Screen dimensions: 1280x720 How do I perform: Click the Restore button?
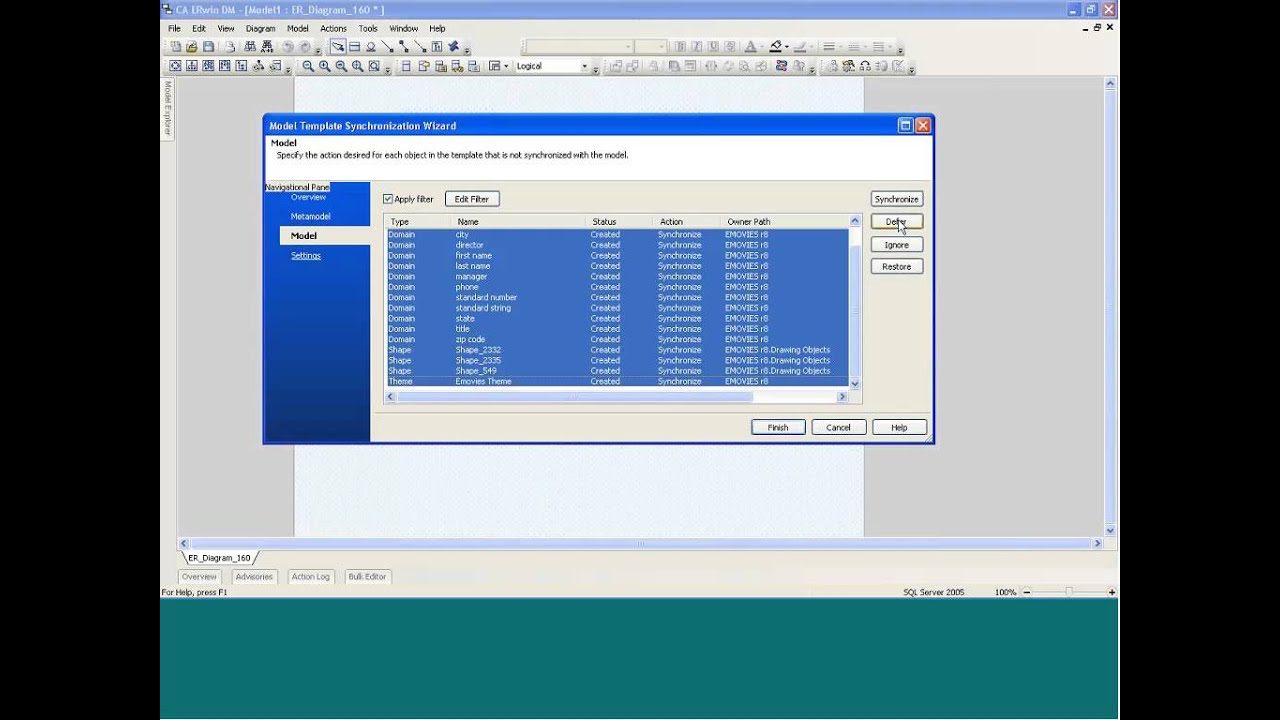pyautogui.click(x=896, y=267)
